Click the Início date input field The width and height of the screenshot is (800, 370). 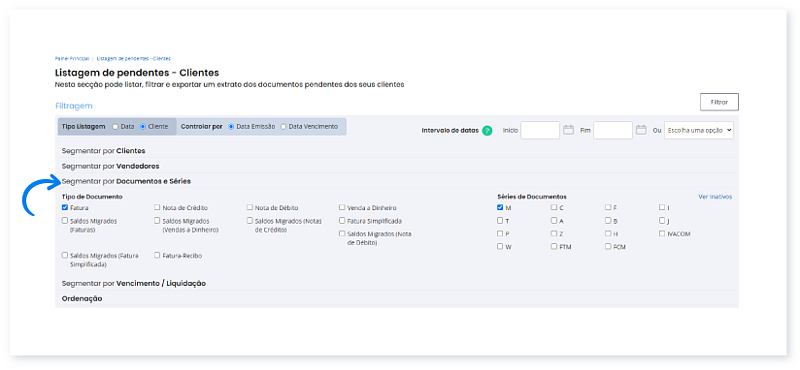click(540, 130)
